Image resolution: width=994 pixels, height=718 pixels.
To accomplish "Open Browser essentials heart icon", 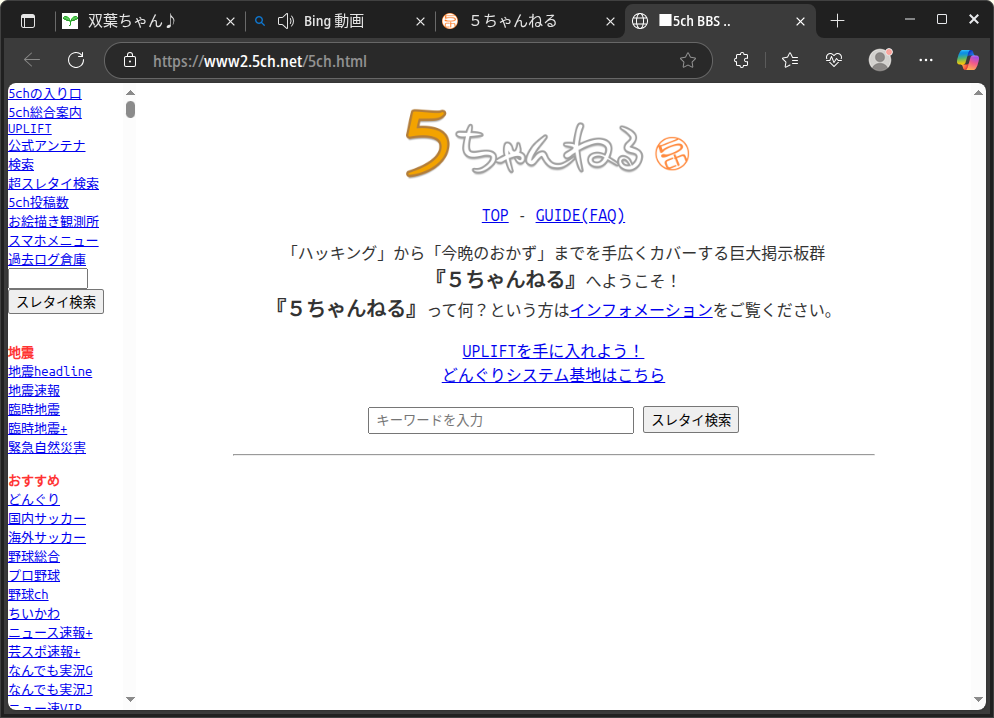I will click(834, 61).
